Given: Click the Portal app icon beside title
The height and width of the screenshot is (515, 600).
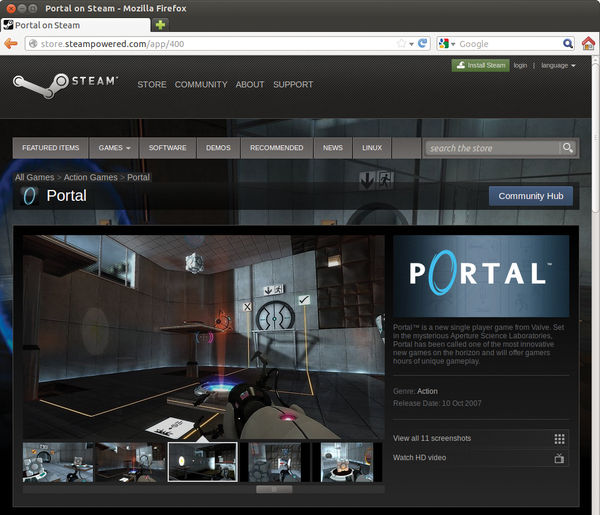Looking at the screenshot, I should [x=29, y=196].
